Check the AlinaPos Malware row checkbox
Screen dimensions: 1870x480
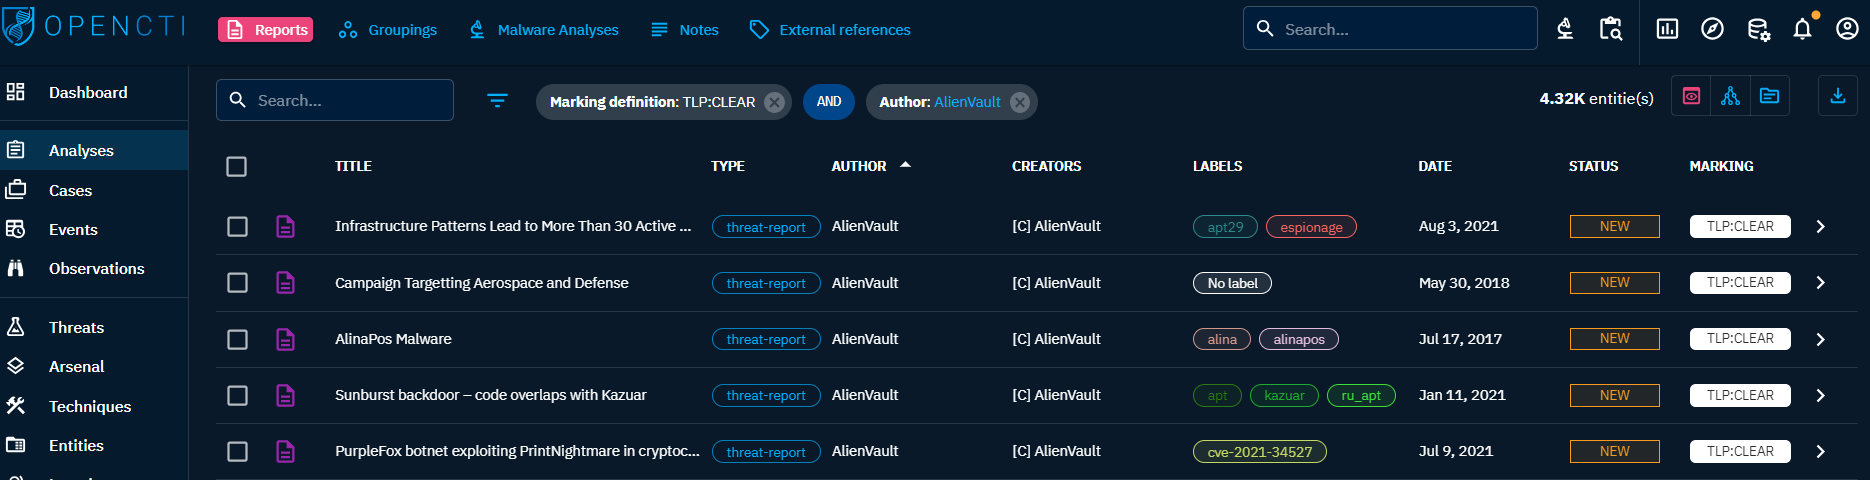point(237,339)
